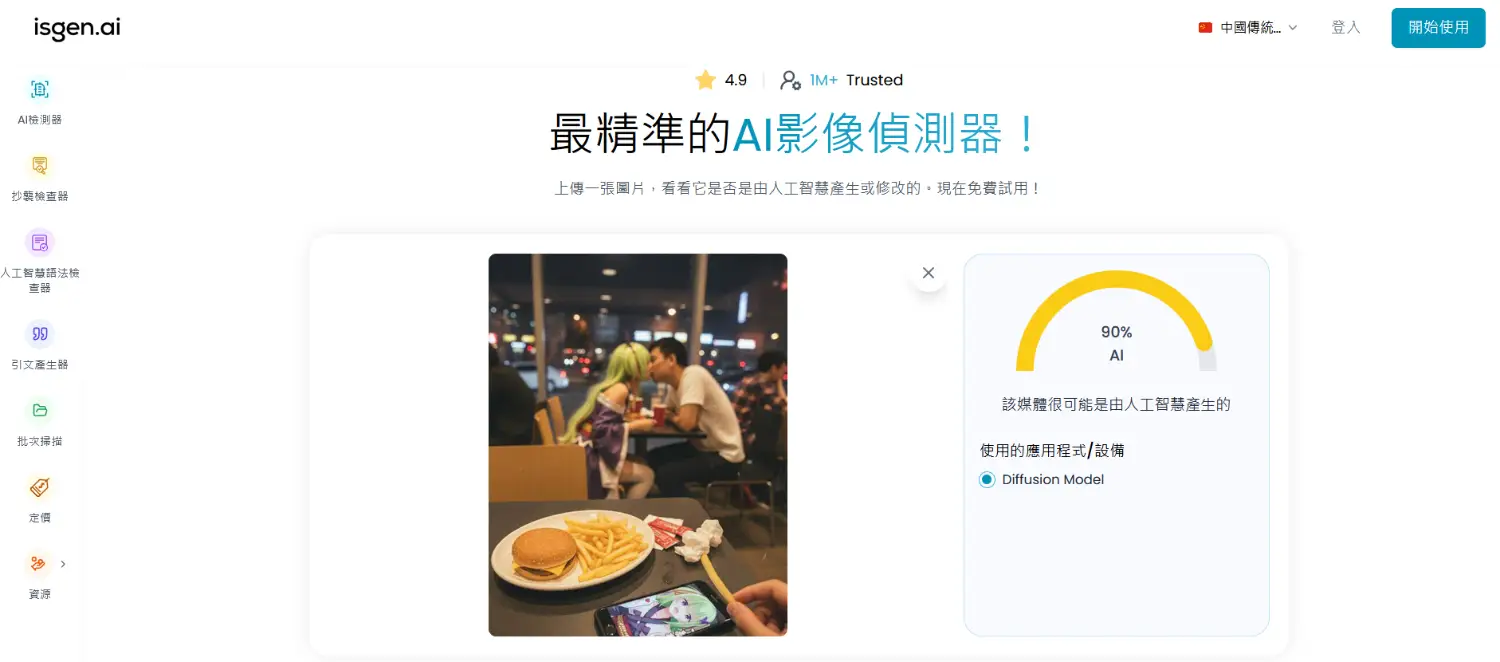Image resolution: width=1500 pixels, height=662 pixels.
Task: Click the 1M+ Trusted label
Action: tap(856, 80)
